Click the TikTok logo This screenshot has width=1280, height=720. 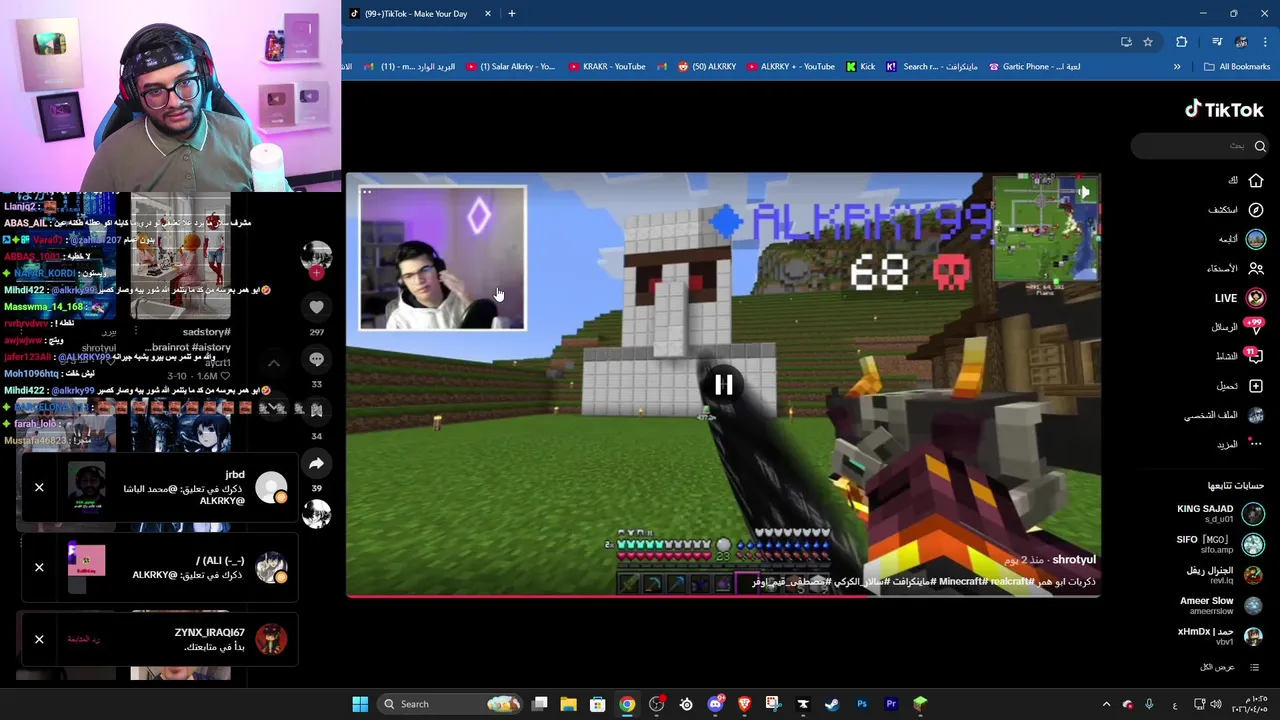[x=1224, y=109]
